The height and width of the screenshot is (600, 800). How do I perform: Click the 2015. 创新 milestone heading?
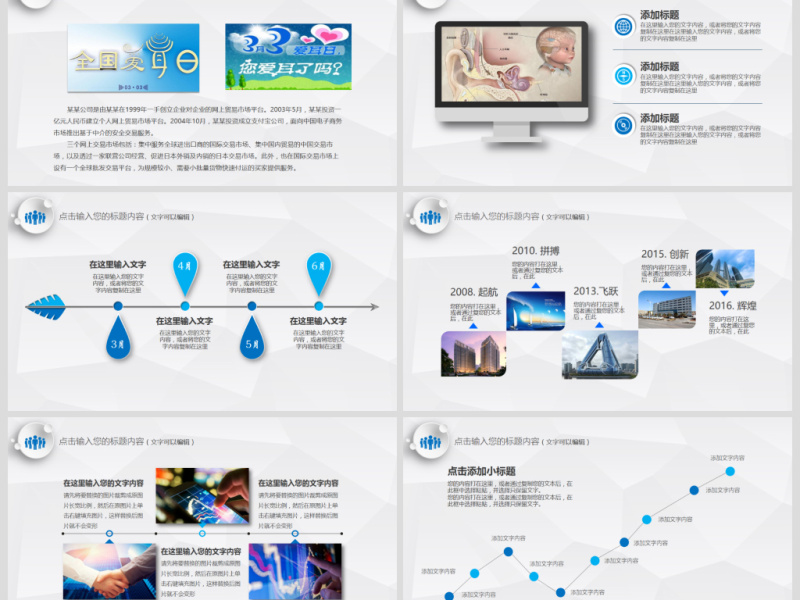[x=665, y=254]
